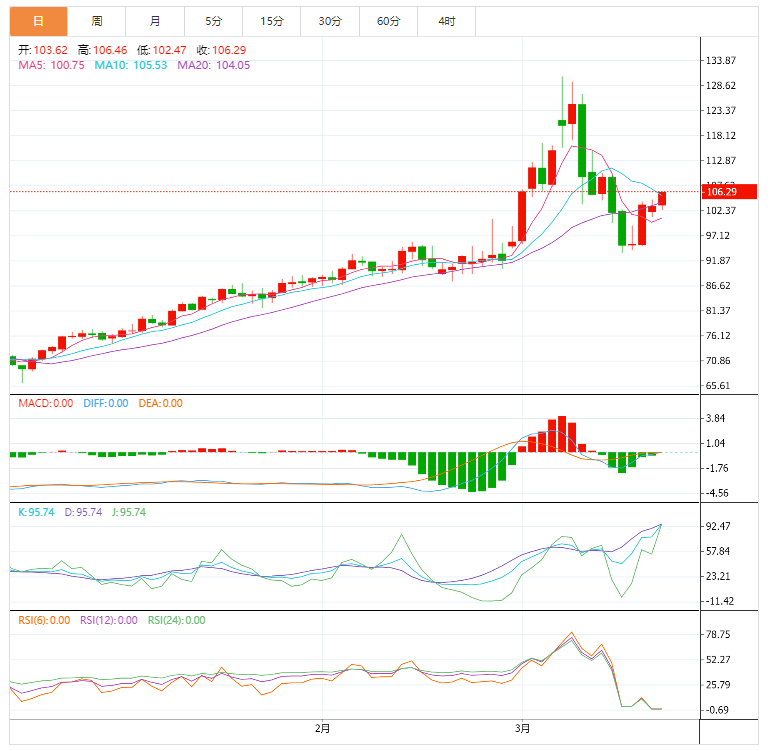Switch to the 周 weekly tab

tap(97, 21)
